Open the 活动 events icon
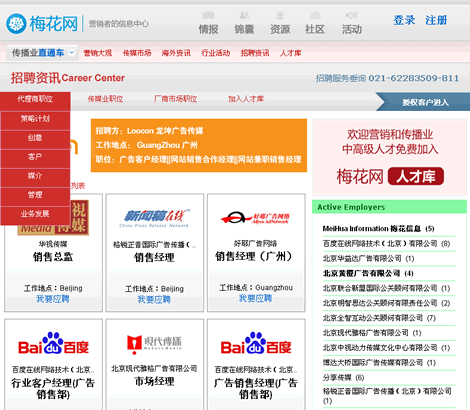 pos(352,15)
